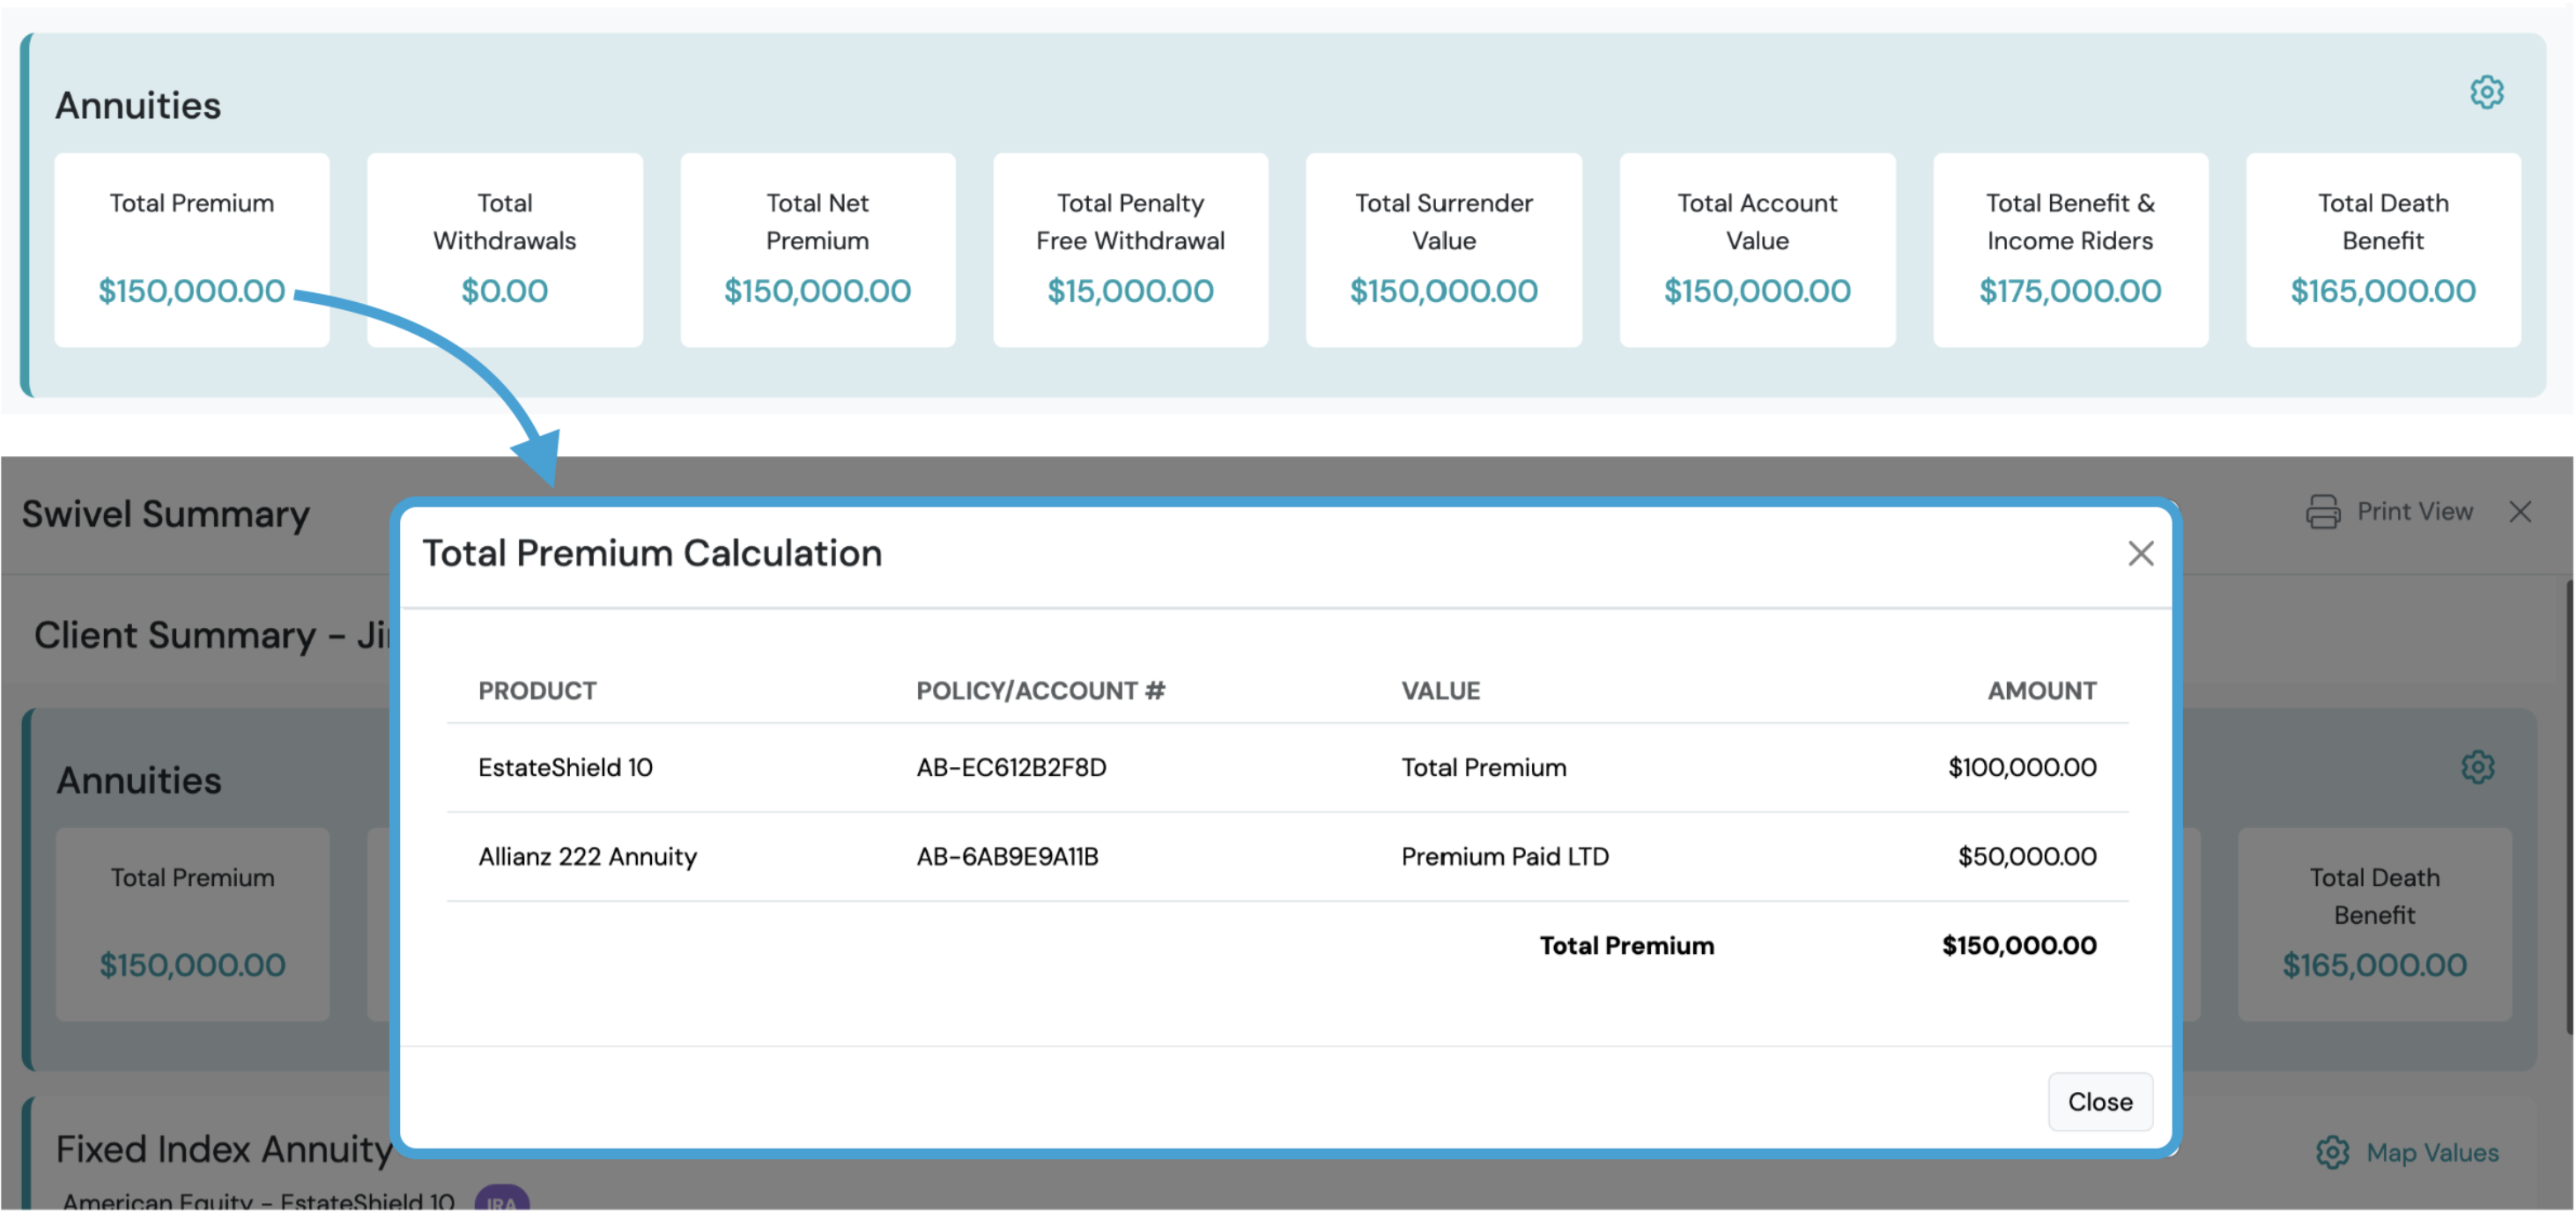Click top Total Death Benefit $165,000.00 value
This screenshot has height=1219, width=2576.
tap(2383, 291)
